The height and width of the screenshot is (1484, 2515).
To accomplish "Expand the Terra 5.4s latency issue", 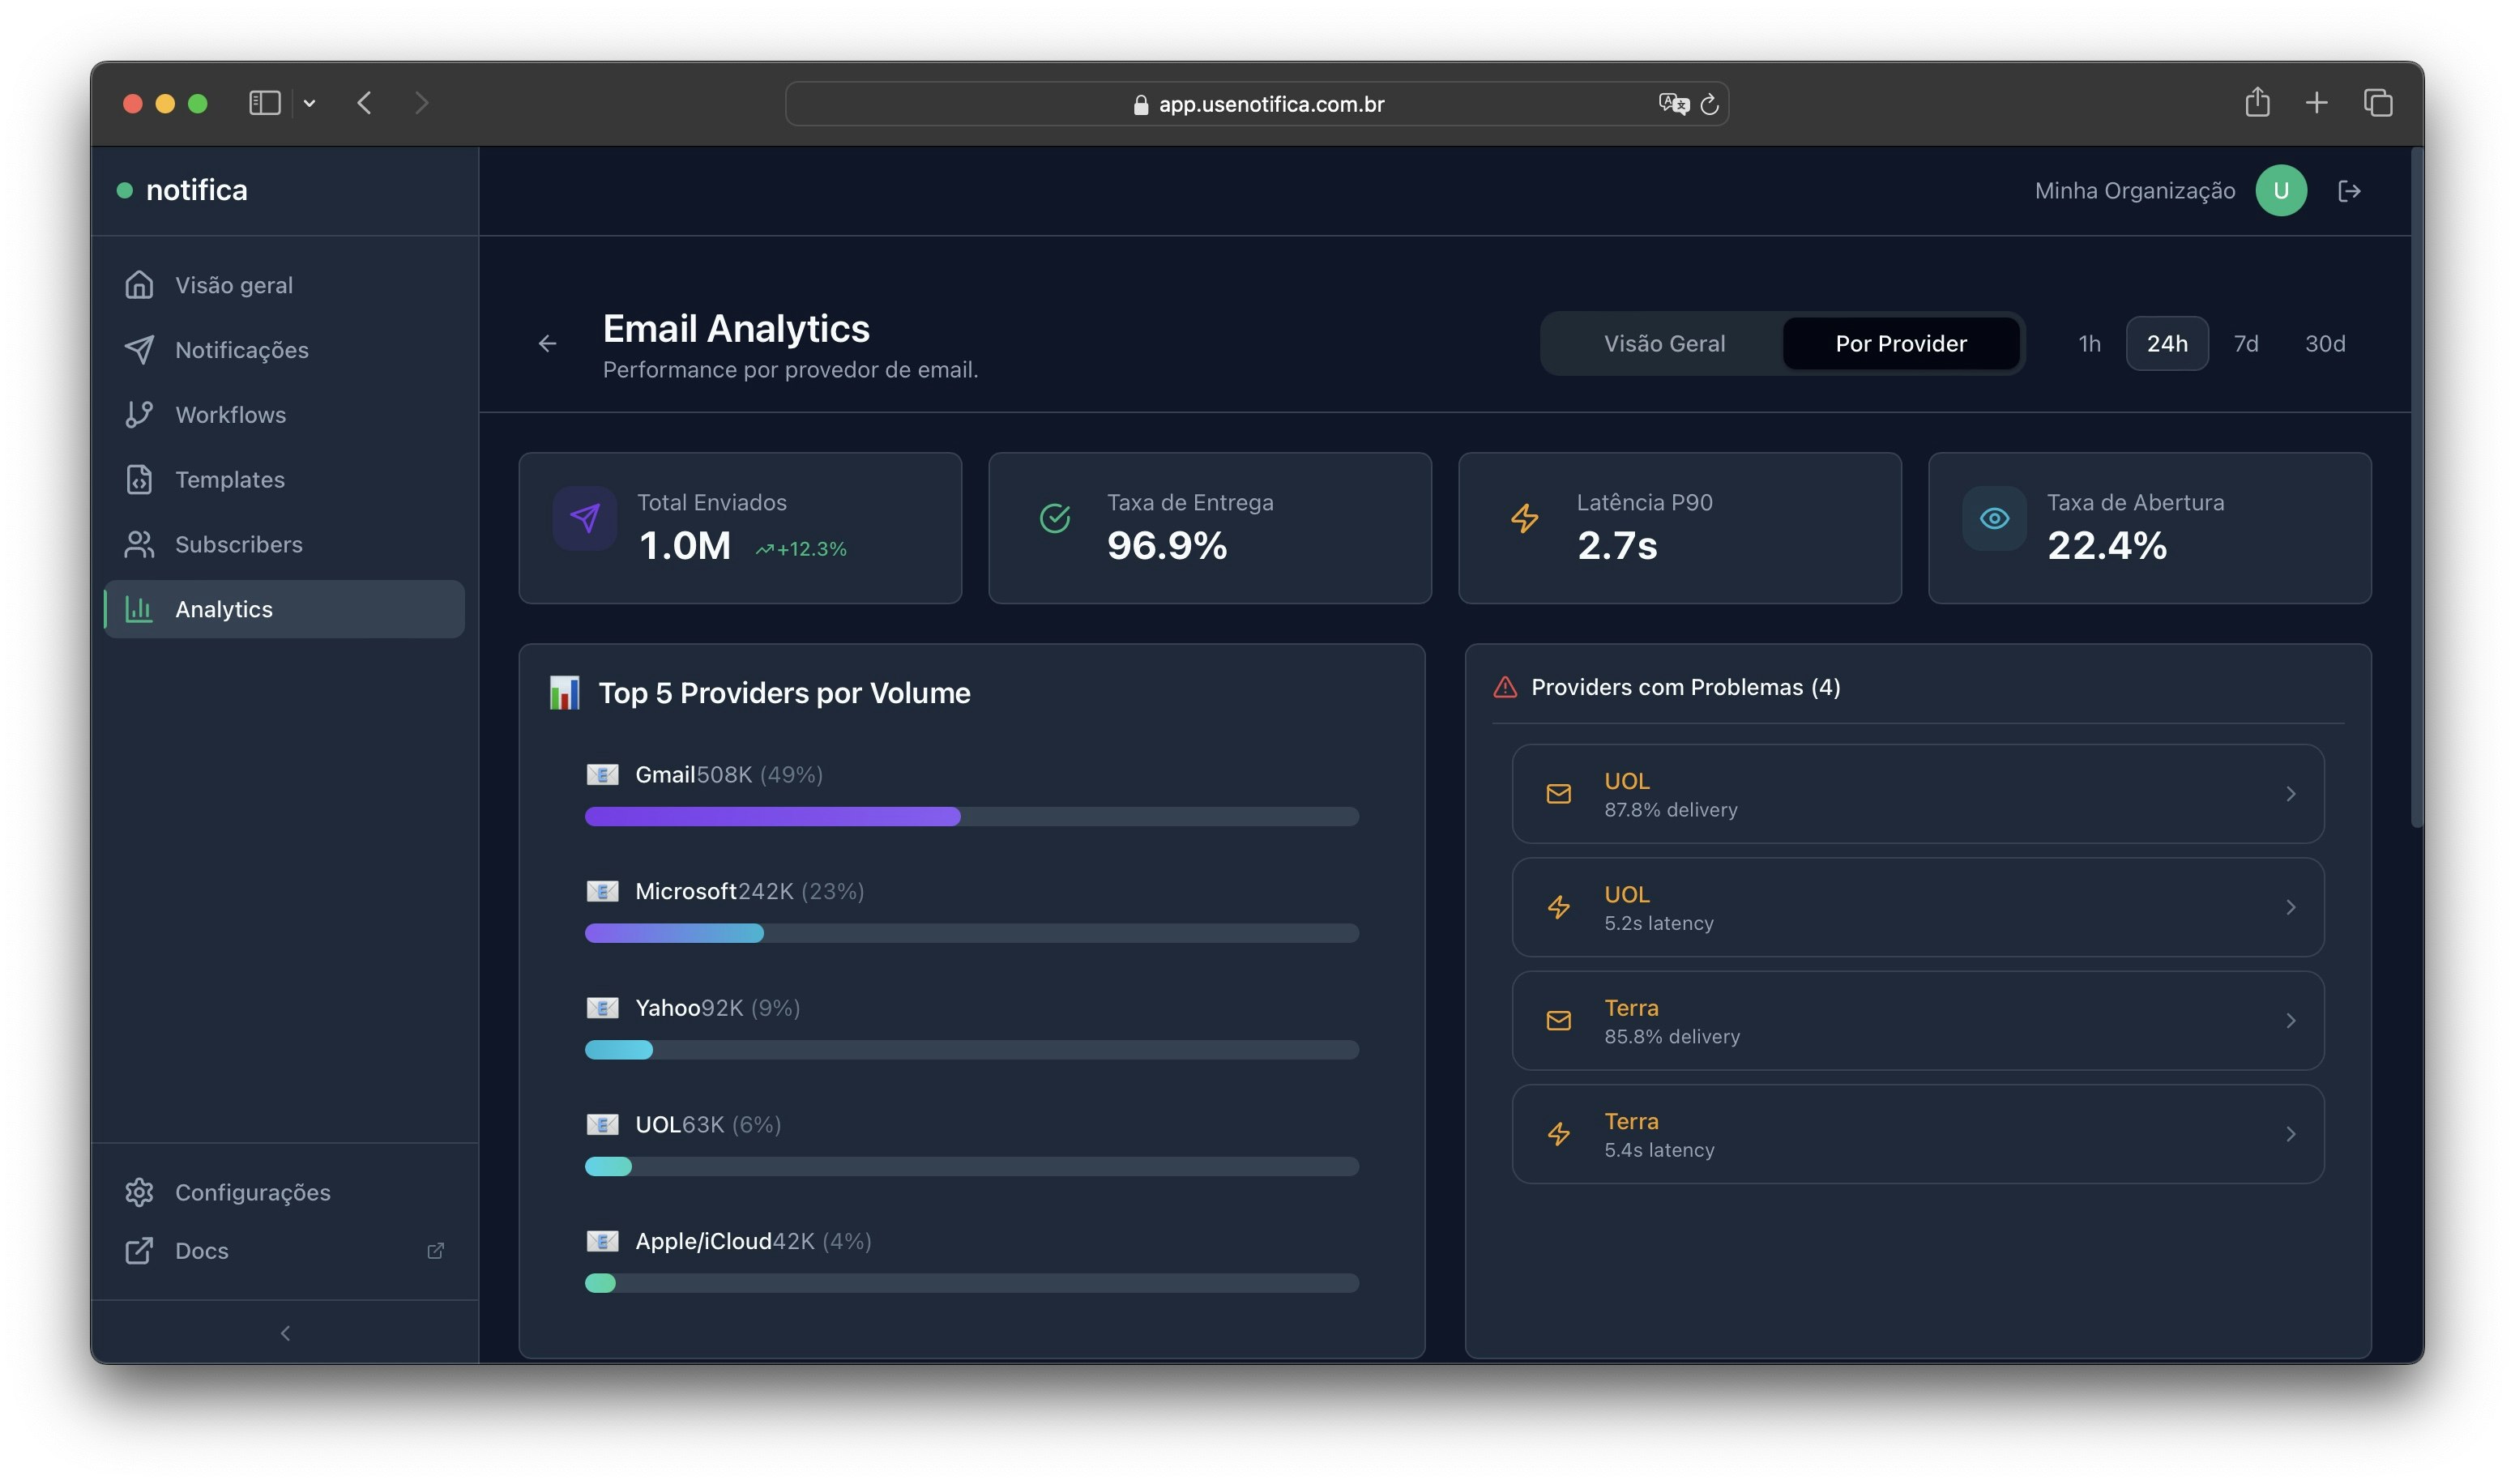I will point(1917,1134).
